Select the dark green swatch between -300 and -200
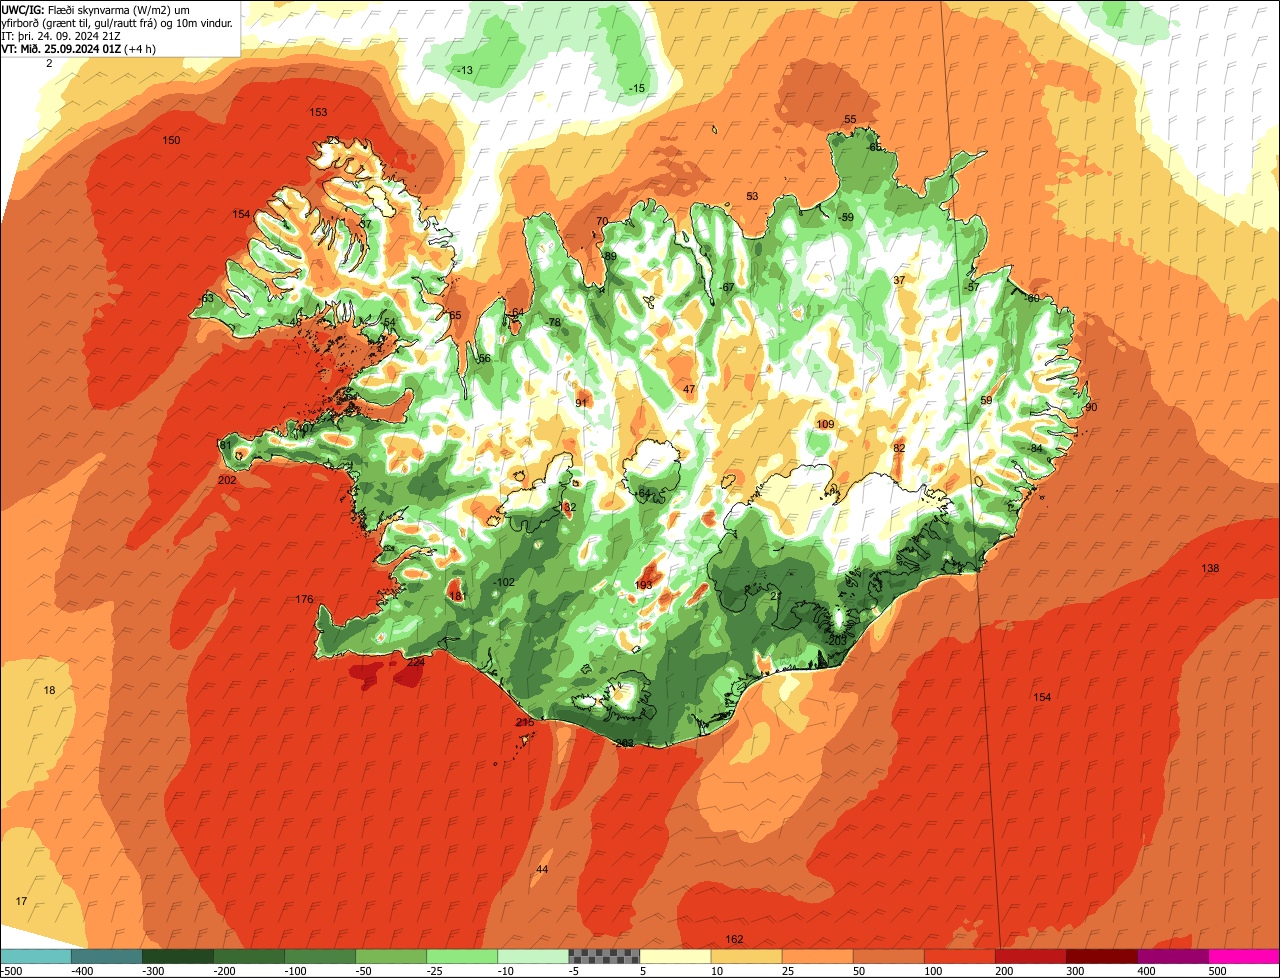 177,955
